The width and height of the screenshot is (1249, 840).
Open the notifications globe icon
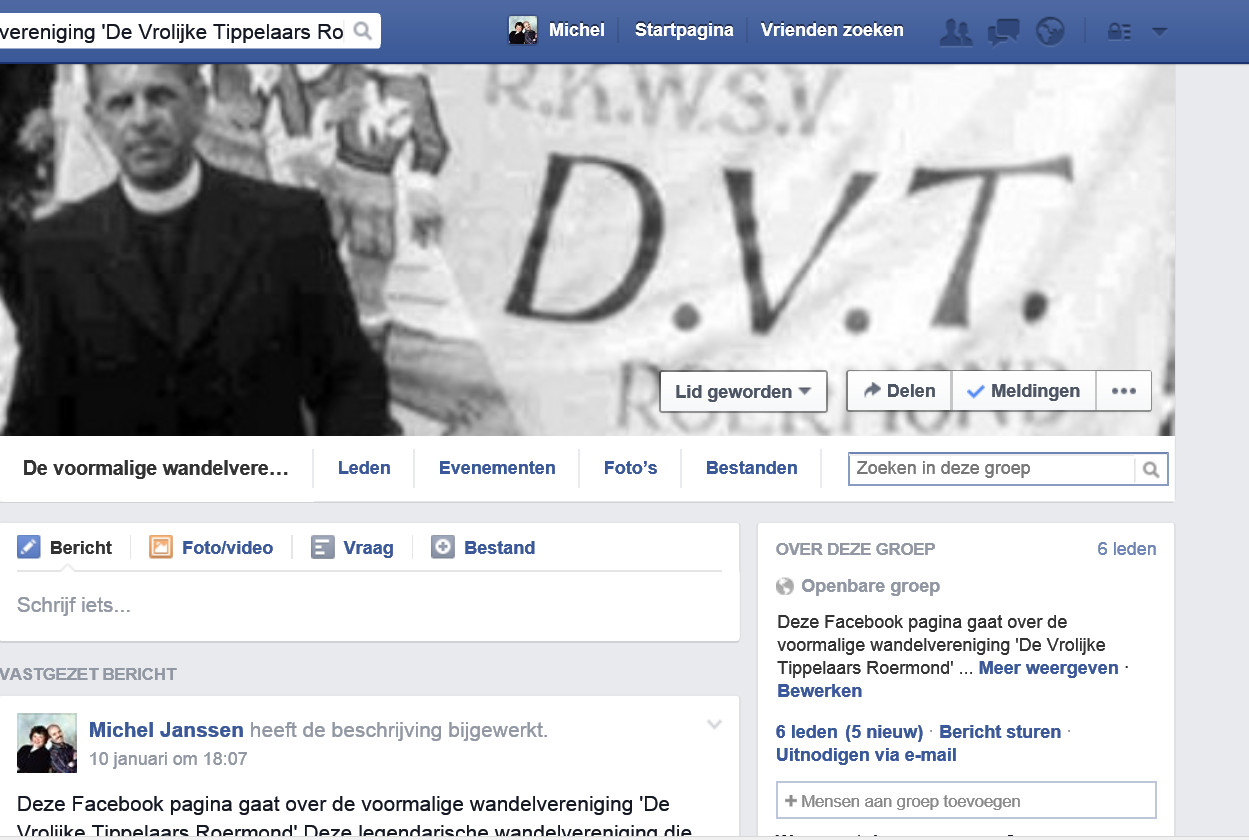[1050, 32]
